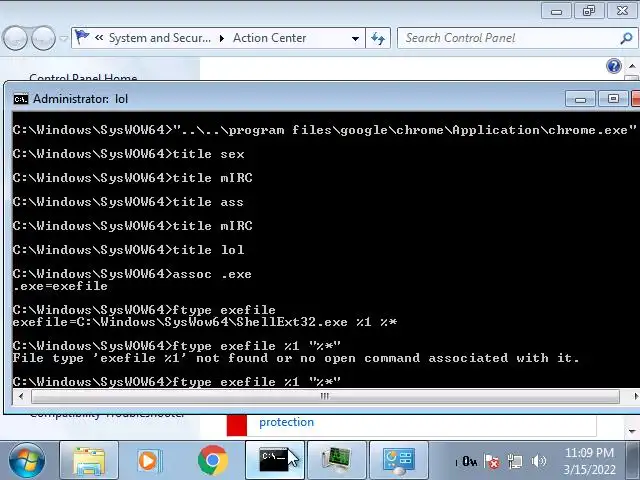Go back in the Control Panel window
Image resolution: width=640 pixels, height=480 pixels.
15,38
